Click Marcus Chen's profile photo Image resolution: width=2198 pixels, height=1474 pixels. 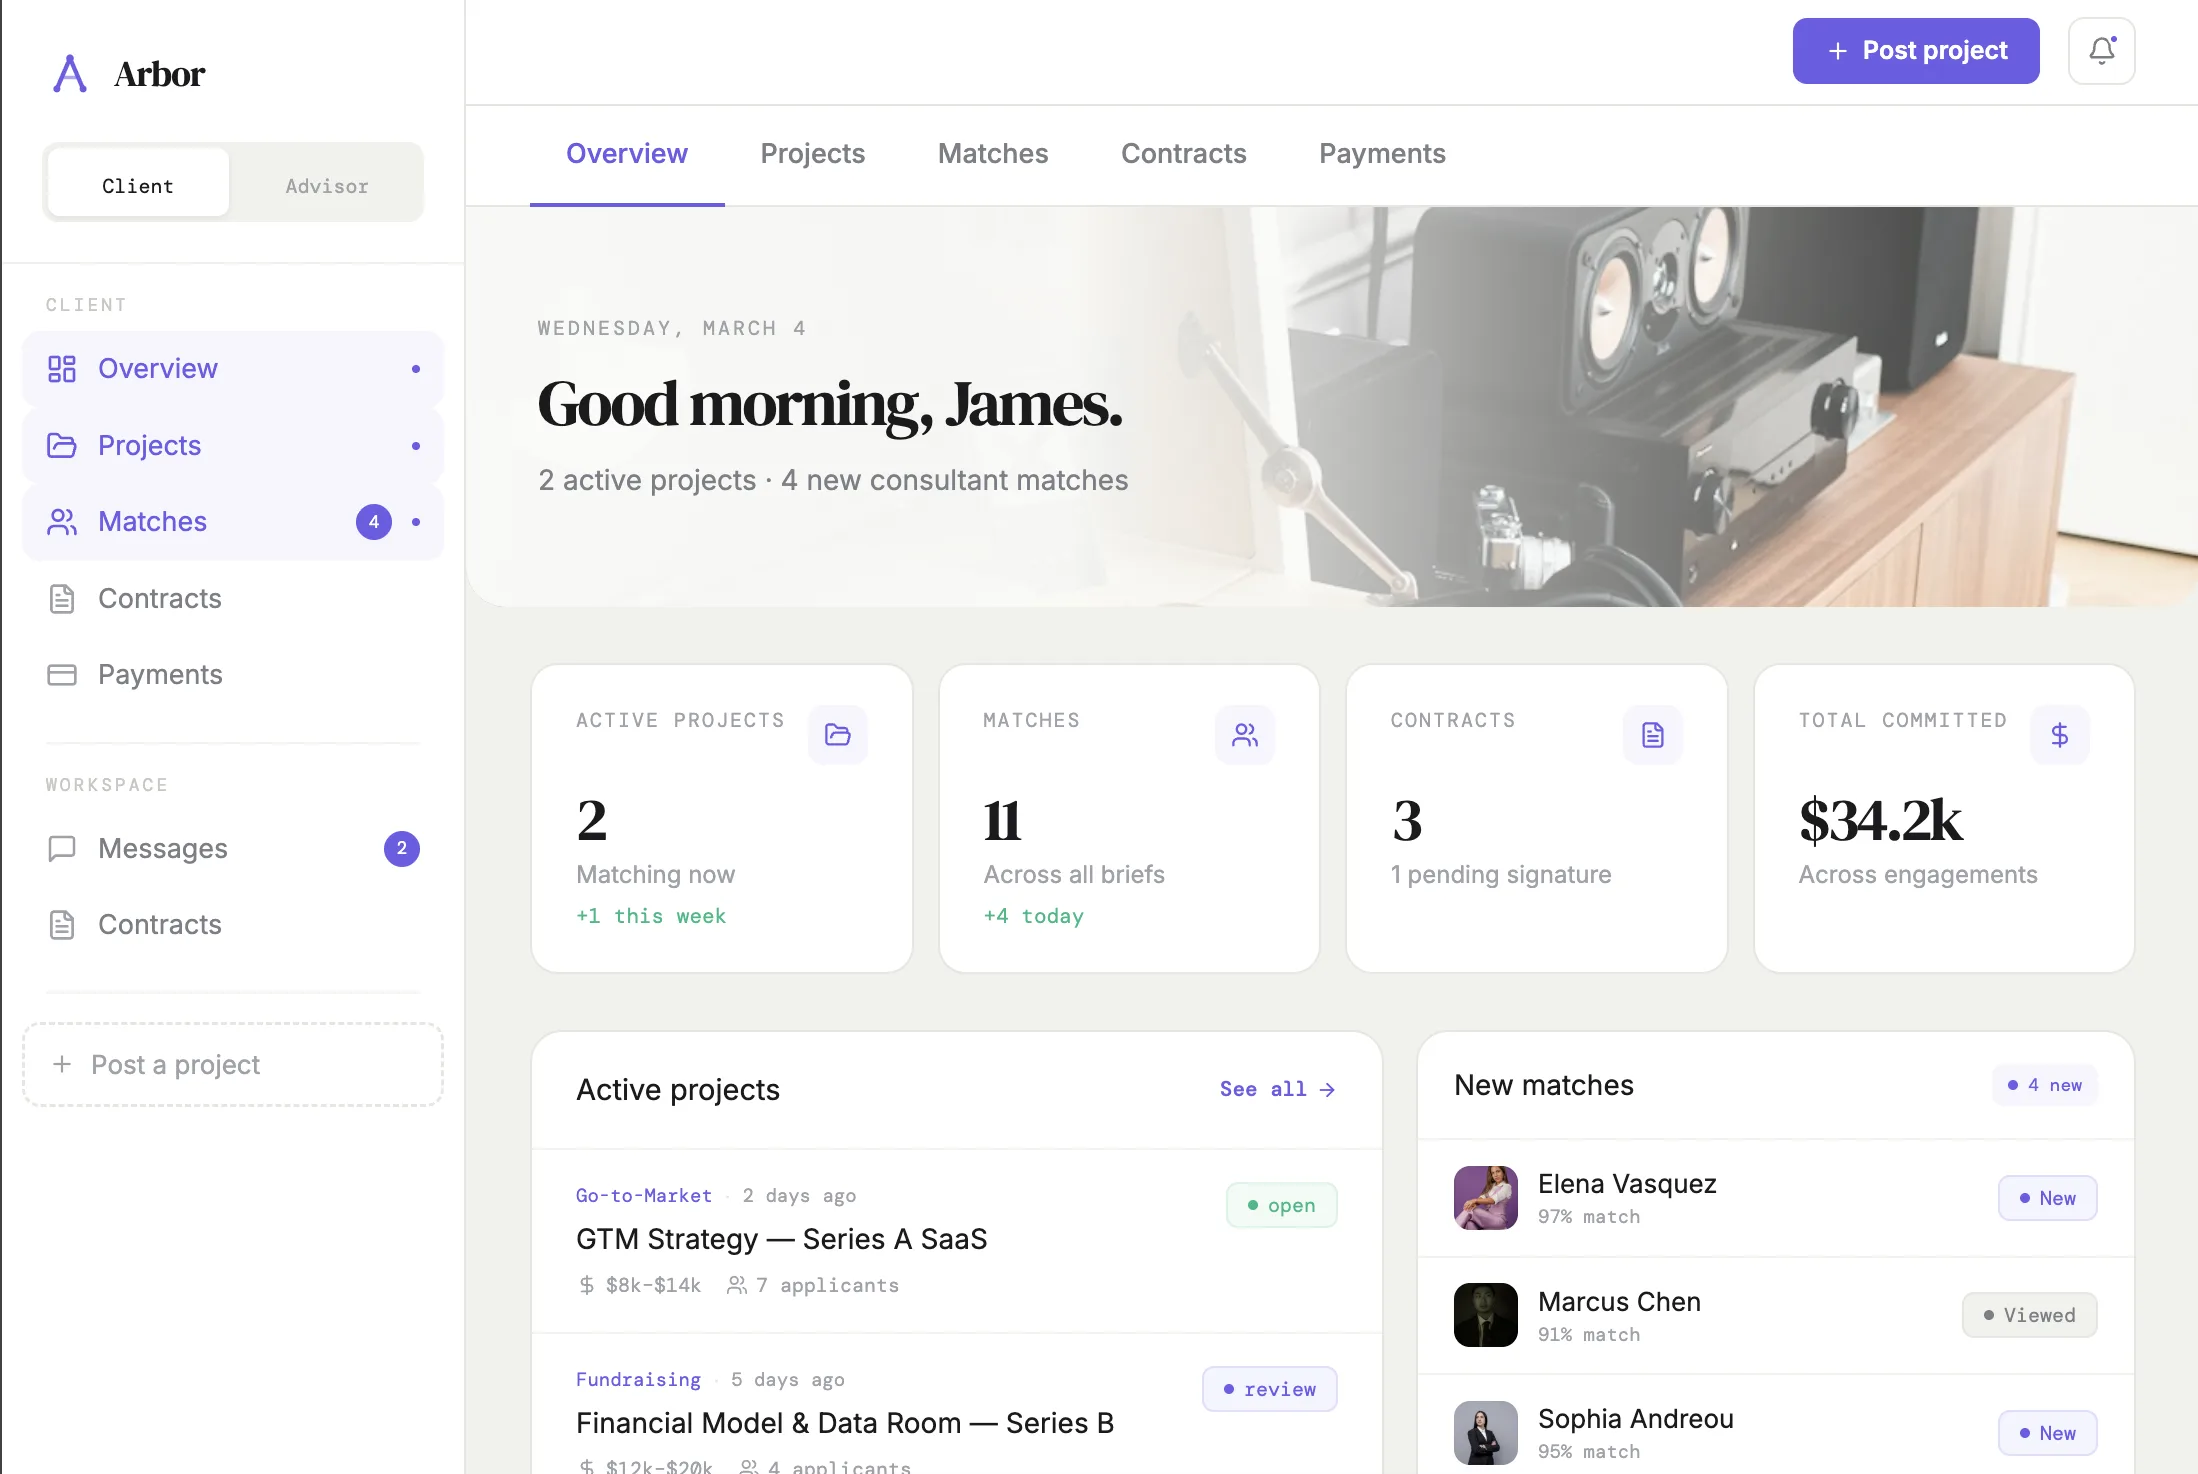coord(1484,1315)
